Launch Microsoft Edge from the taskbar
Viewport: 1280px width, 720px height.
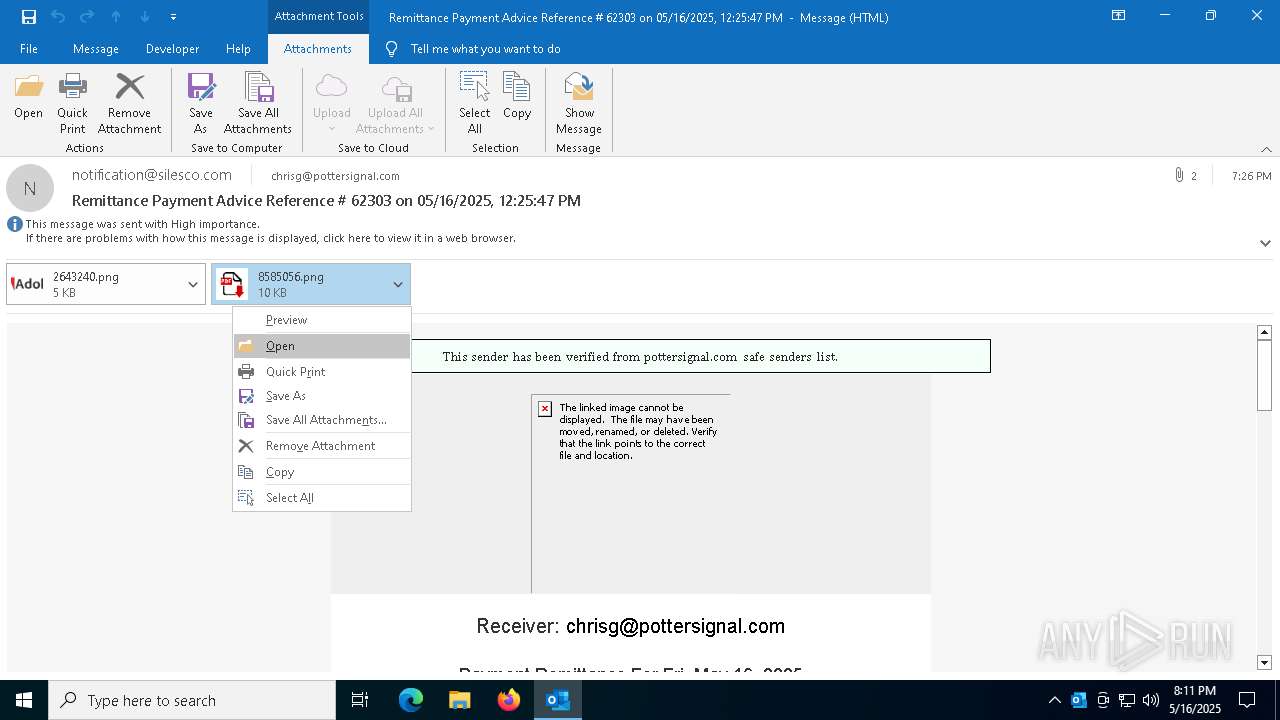pos(411,700)
